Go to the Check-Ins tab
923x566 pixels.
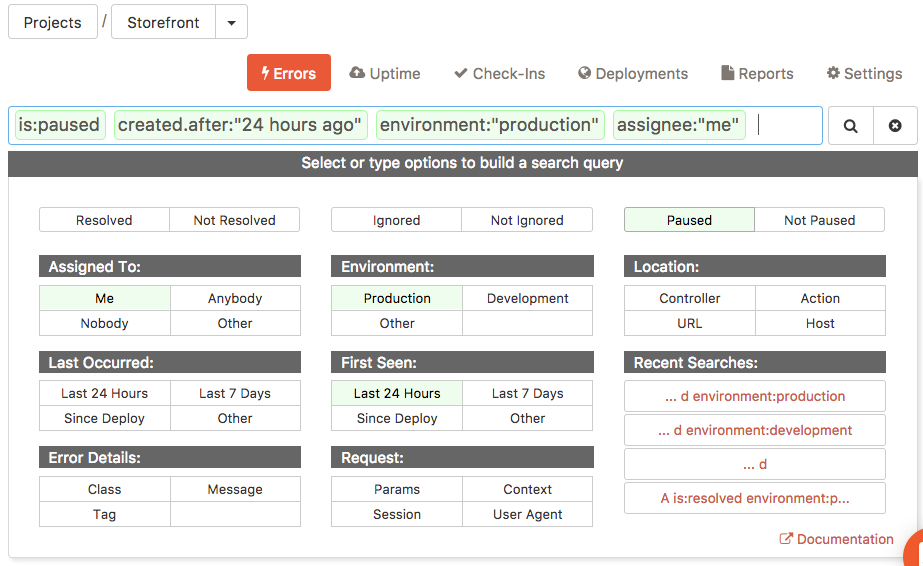(x=500, y=74)
